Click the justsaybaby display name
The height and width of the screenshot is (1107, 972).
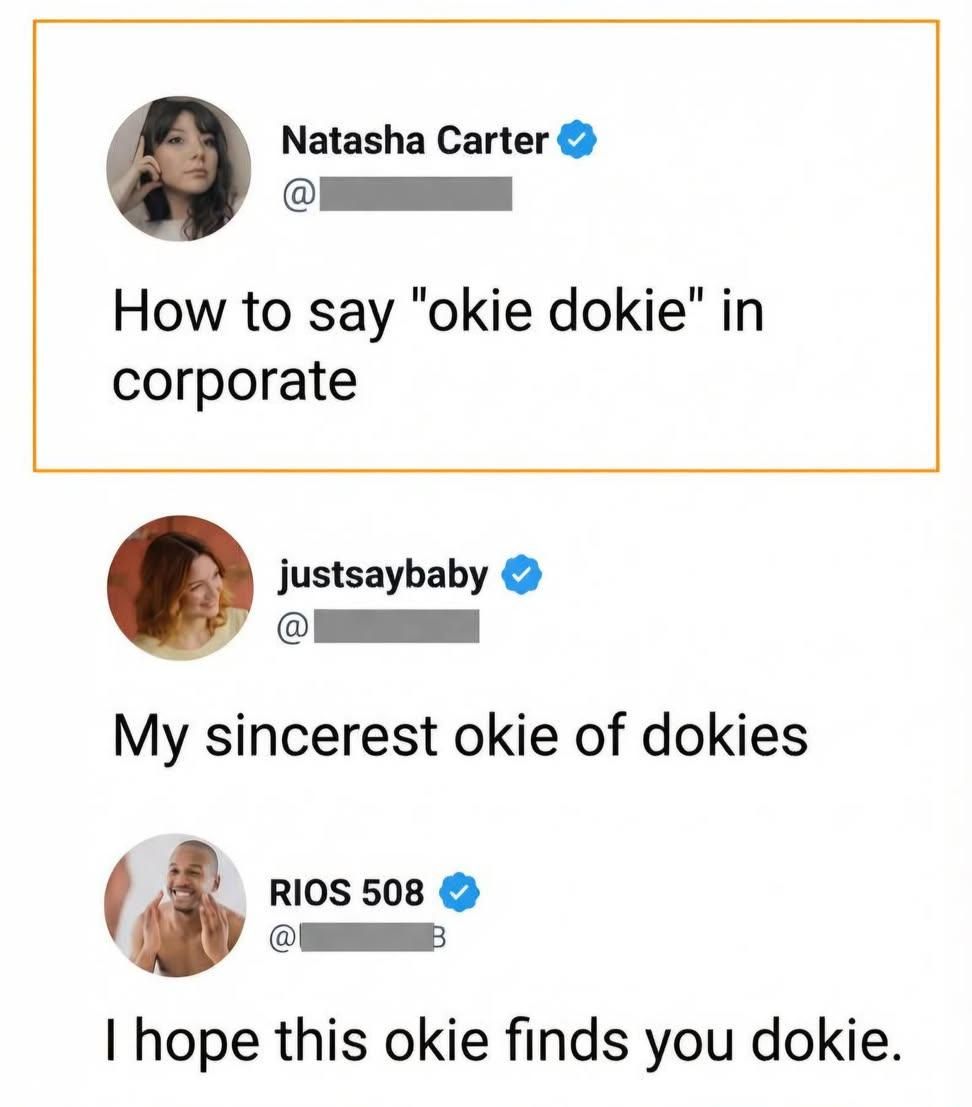point(384,576)
